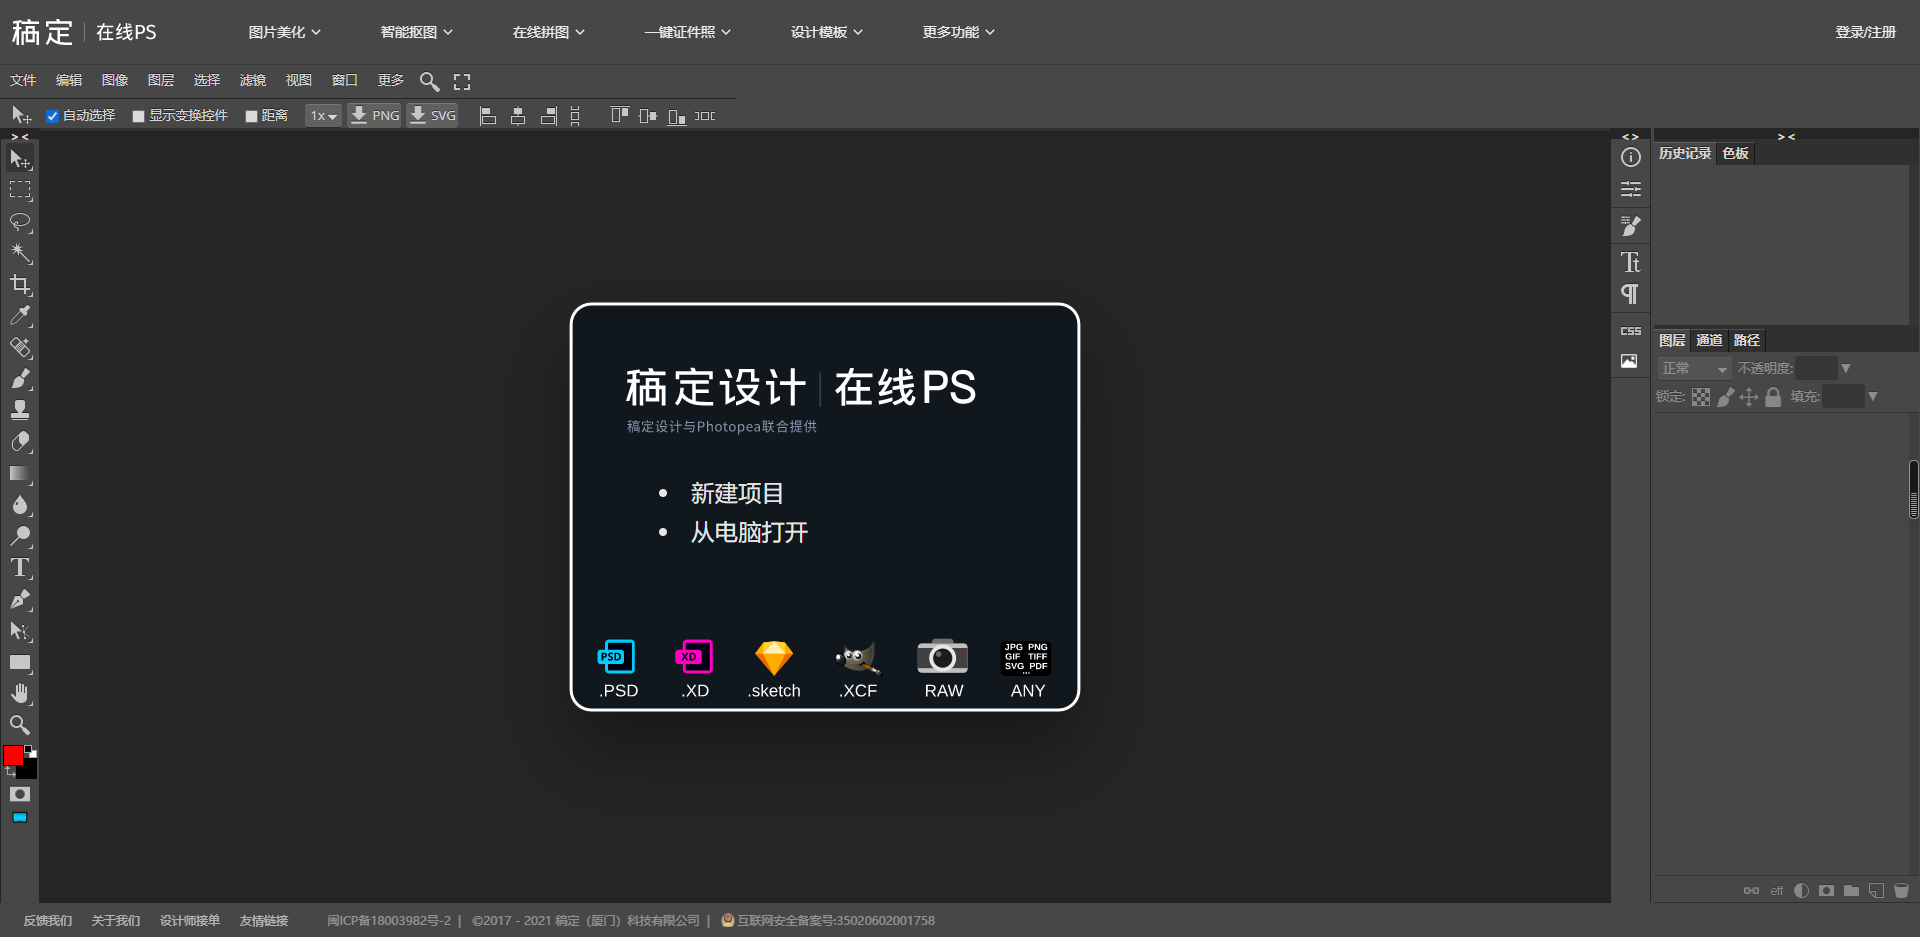Select the Eraser tool
The image size is (1920, 937).
(20, 442)
